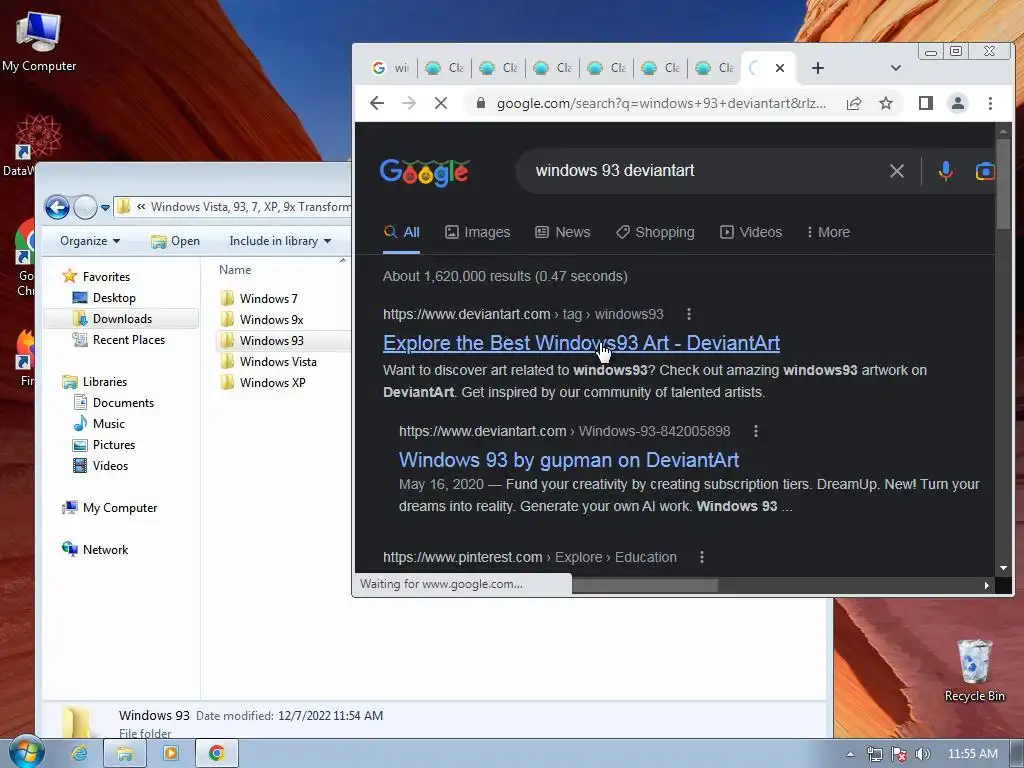Viewport: 1024px width, 768px height.
Task: Select Recent Places in Explorer sidebar
Action: [128, 340]
